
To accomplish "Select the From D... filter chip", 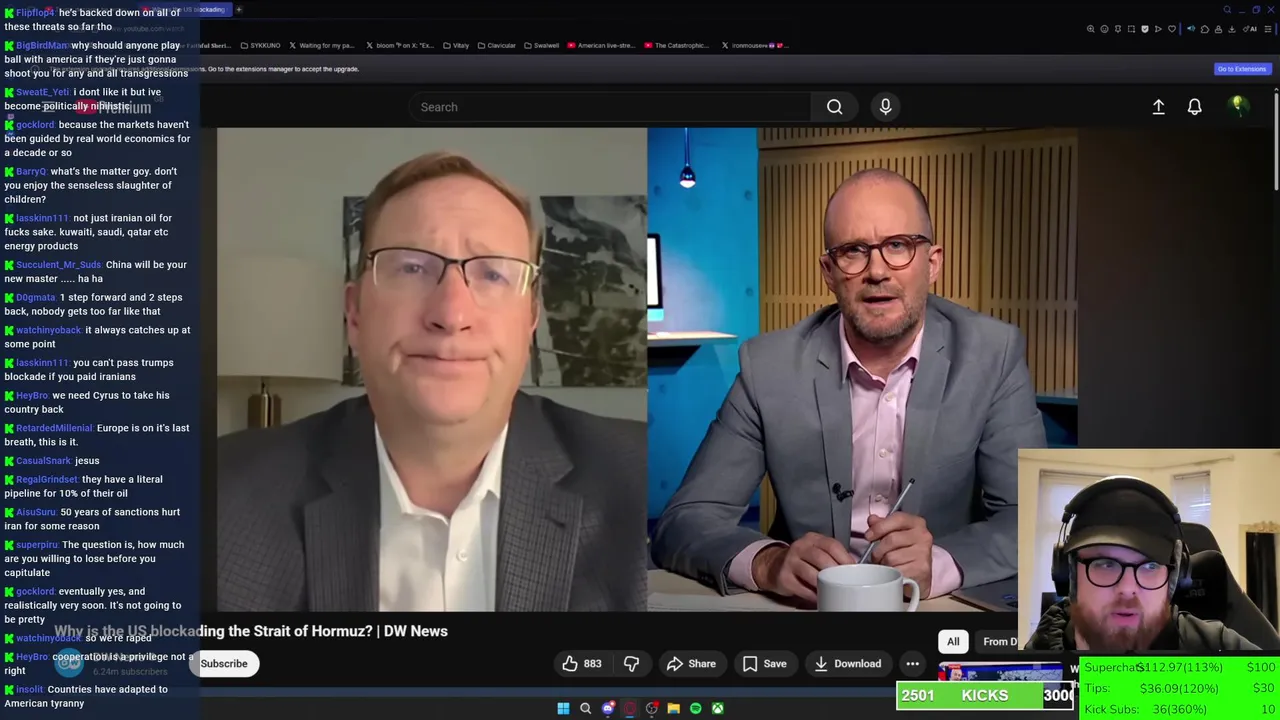I will tap(998, 642).
